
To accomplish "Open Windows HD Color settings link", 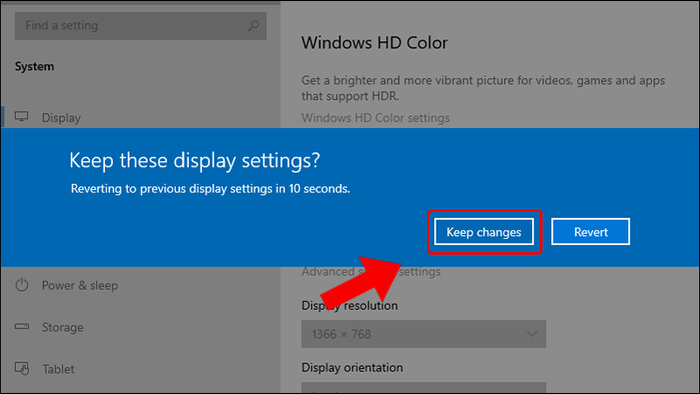I will (x=375, y=118).
